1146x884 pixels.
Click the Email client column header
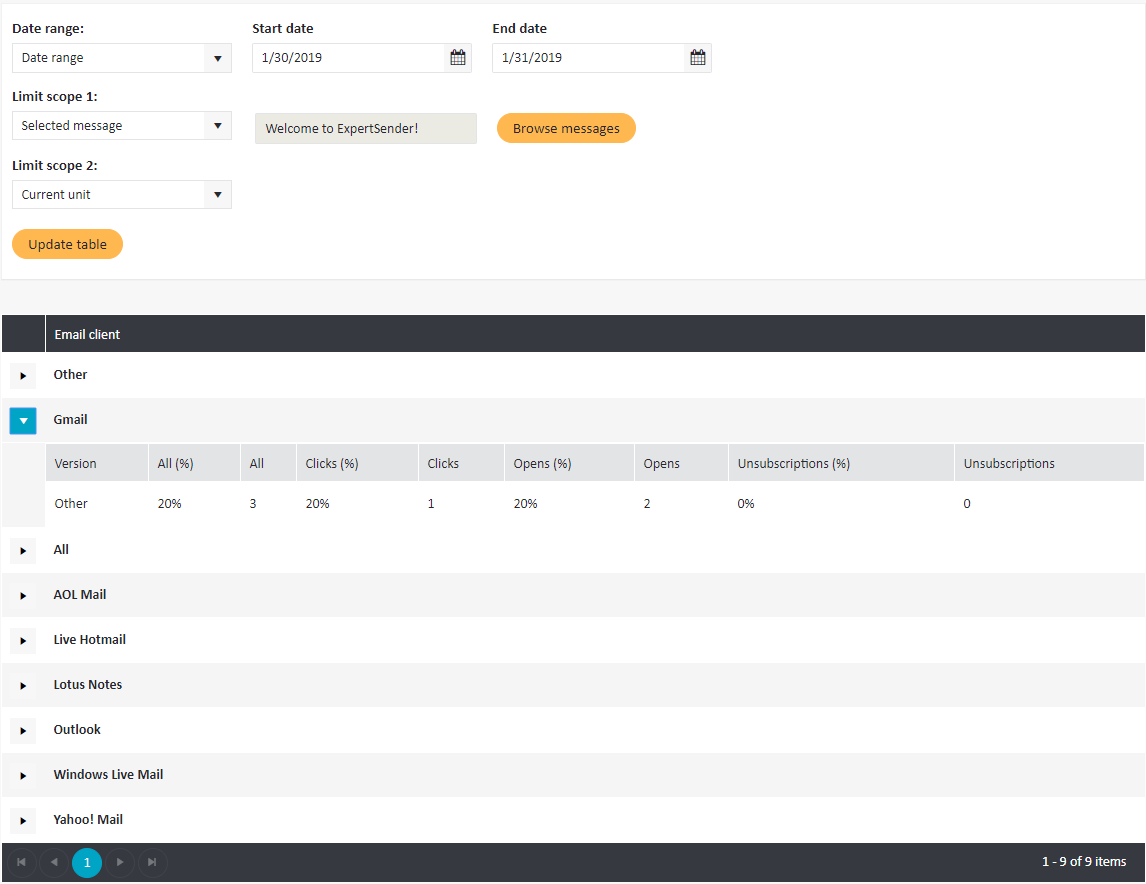(595, 334)
